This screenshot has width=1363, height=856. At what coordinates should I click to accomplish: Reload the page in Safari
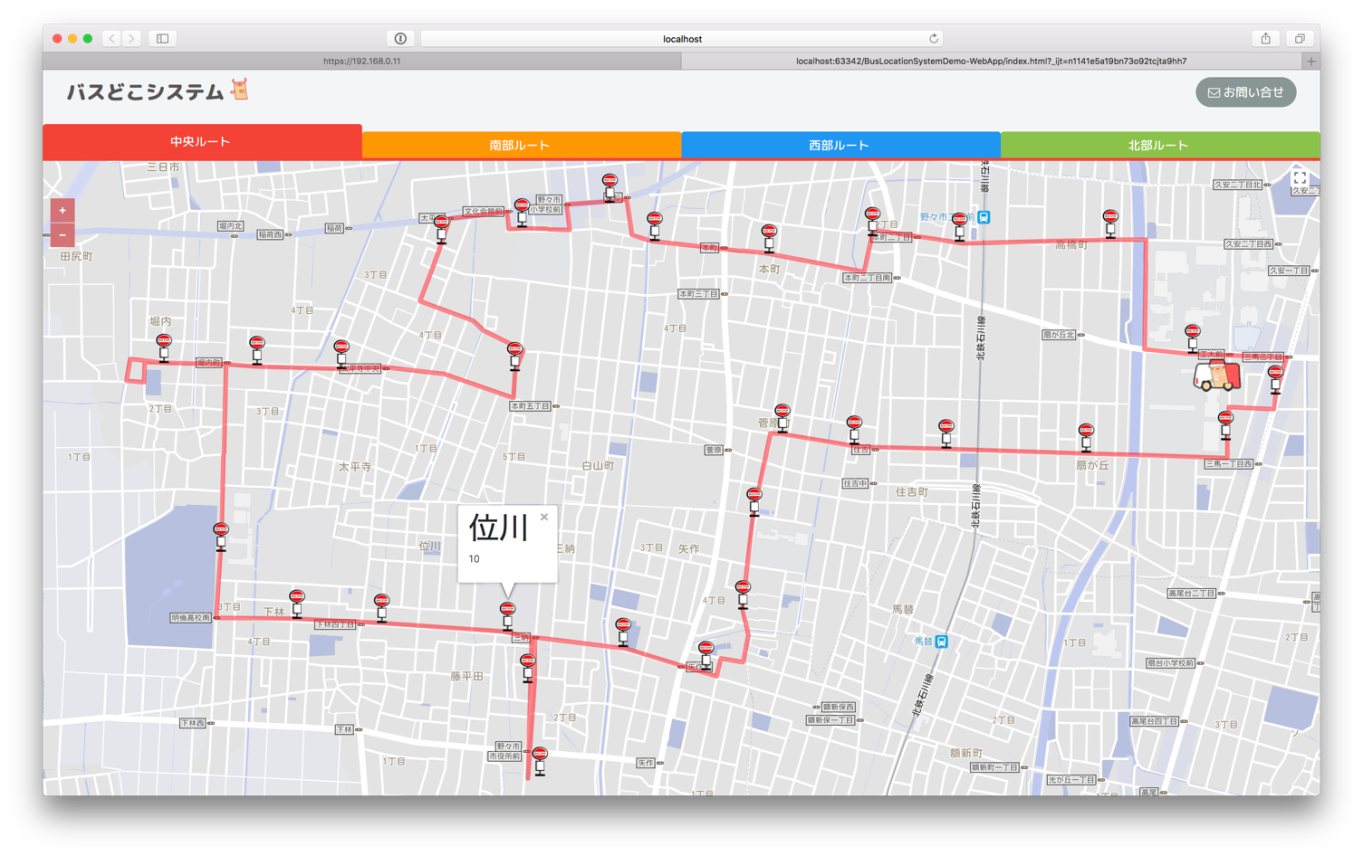pyautogui.click(x=934, y=39)
